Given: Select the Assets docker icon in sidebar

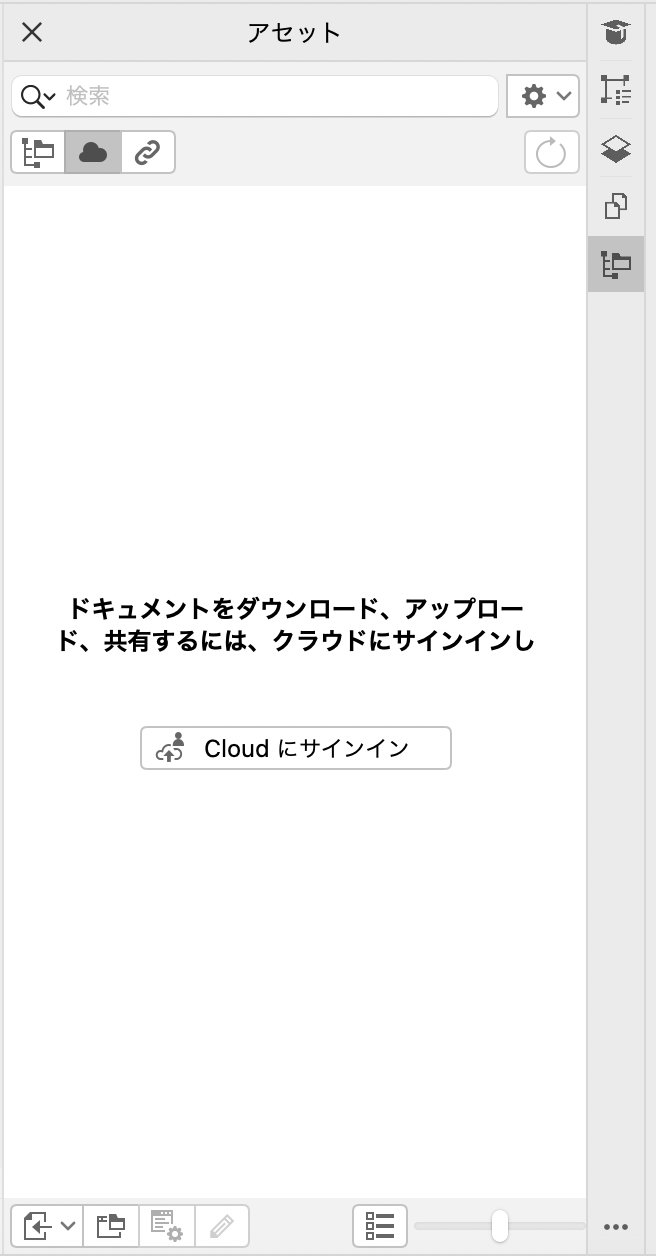Looking at the screenshot, I should (616, 264).
